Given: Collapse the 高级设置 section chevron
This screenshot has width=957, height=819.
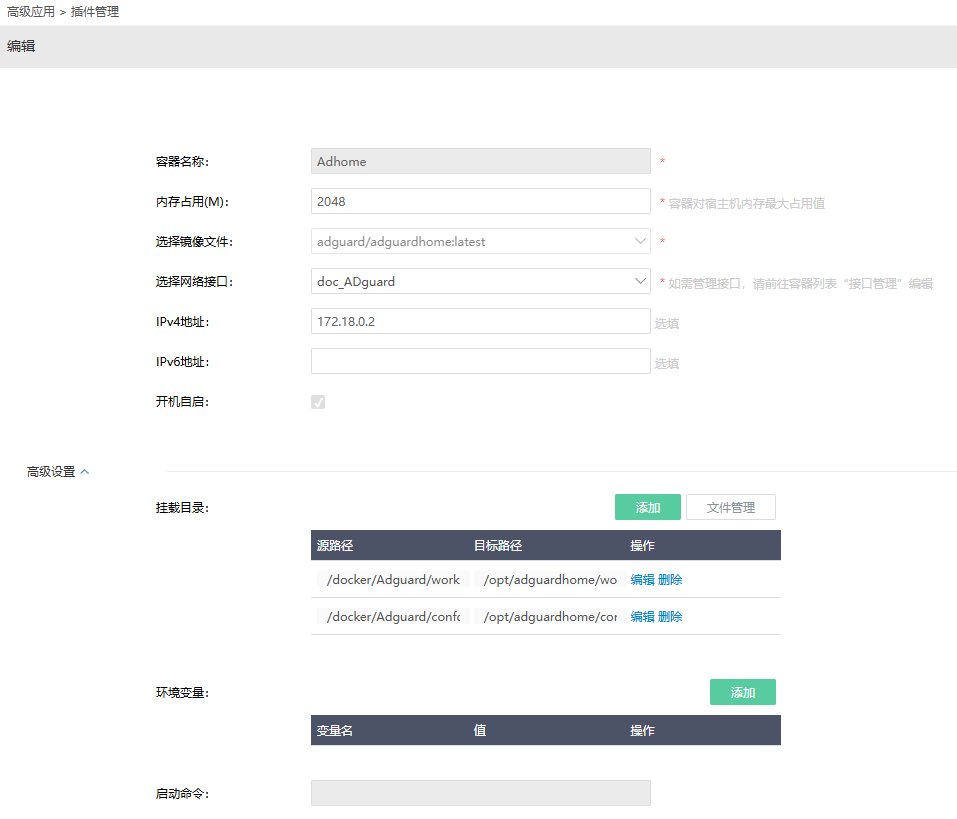Looking at the screenshot, I should tap(85, 472).
